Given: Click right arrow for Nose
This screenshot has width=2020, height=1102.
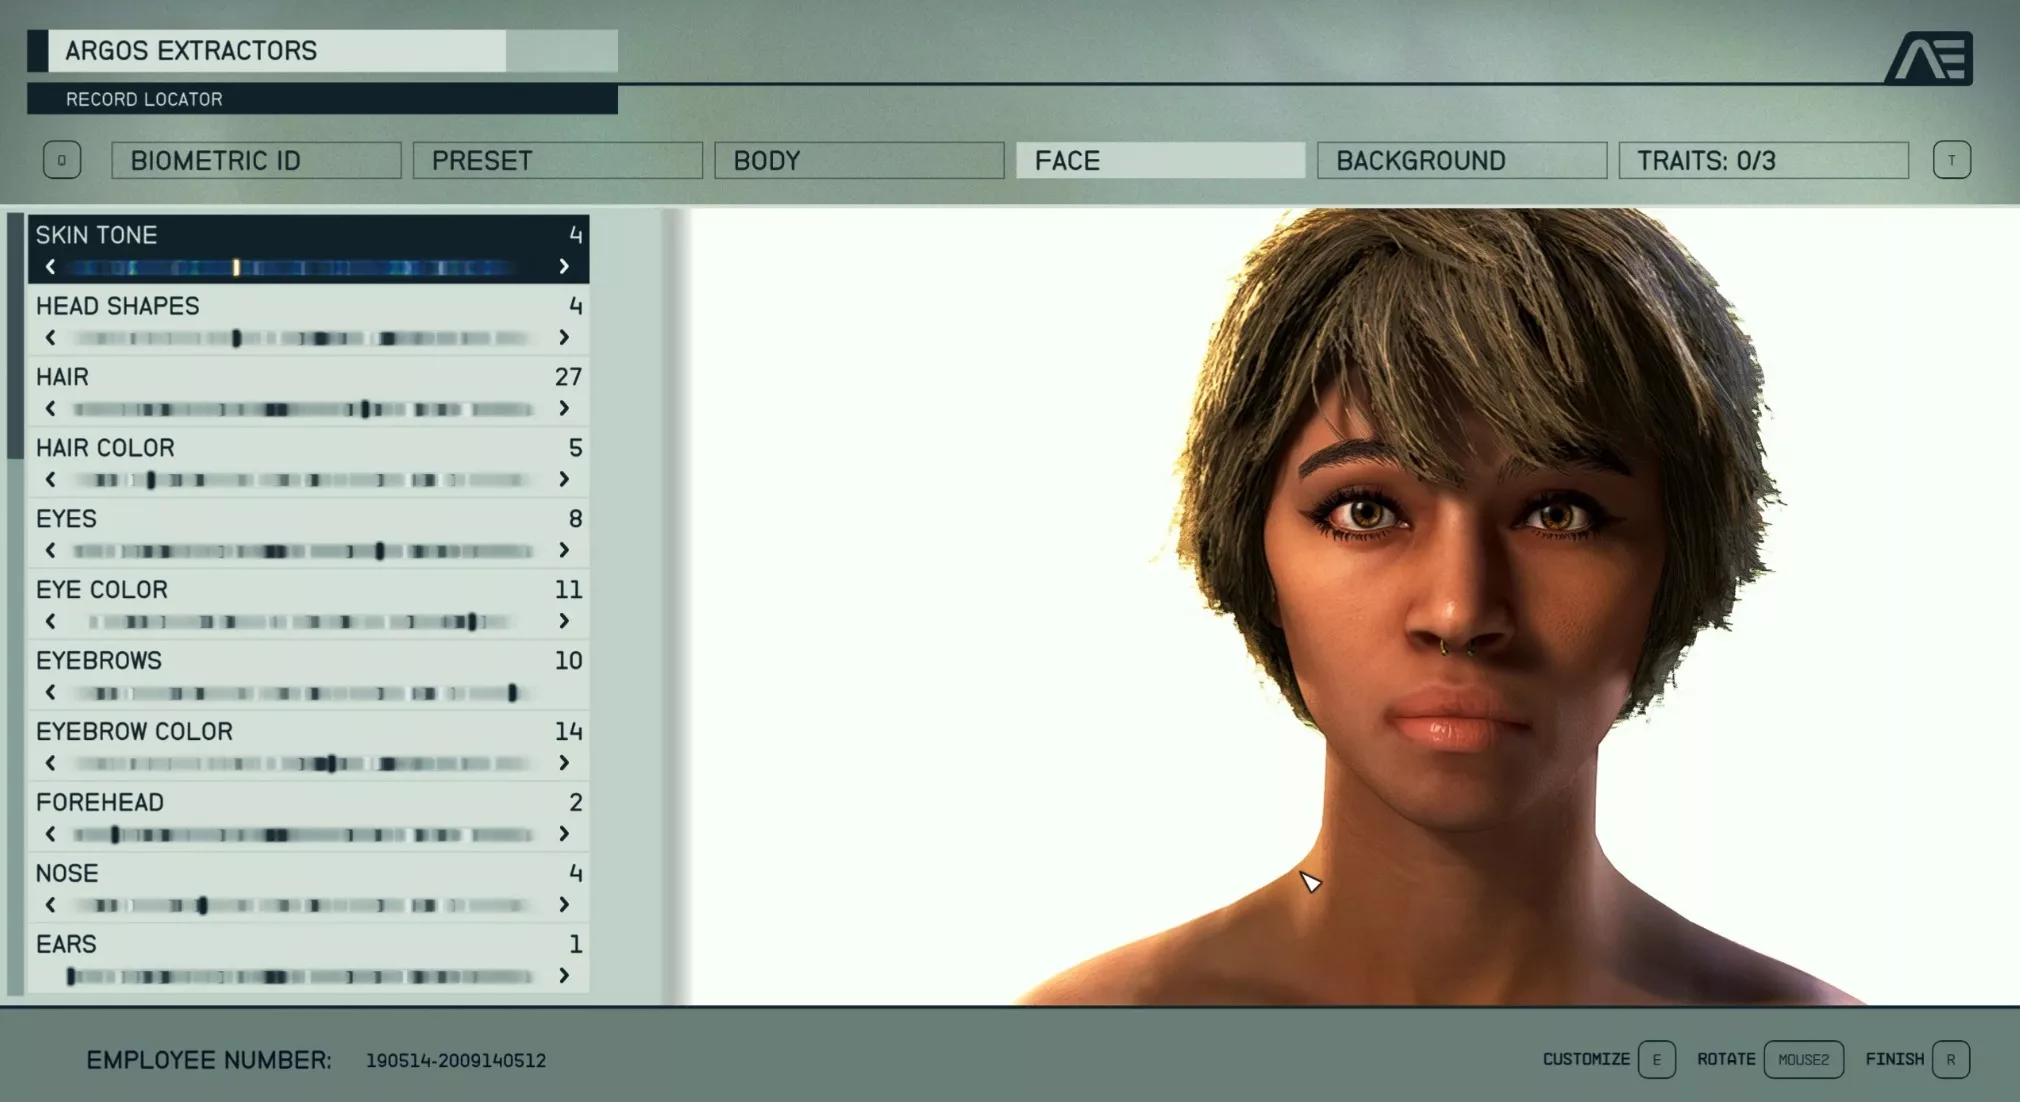Looking at the screenshot, I should tap(564, 905).
